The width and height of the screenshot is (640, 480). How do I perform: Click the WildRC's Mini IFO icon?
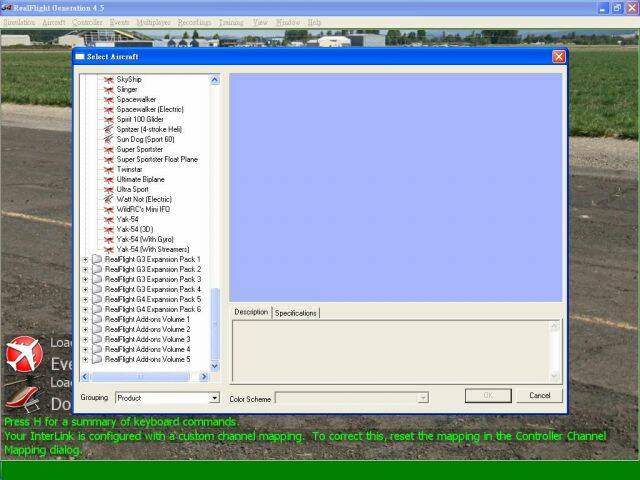coord(109,210)
